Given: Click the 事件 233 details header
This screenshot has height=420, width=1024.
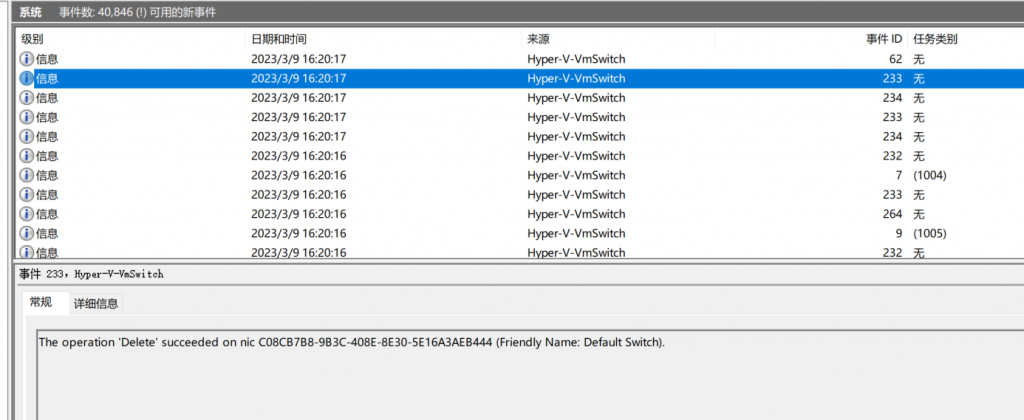Looking at the screenshot, I should [91, 274].
